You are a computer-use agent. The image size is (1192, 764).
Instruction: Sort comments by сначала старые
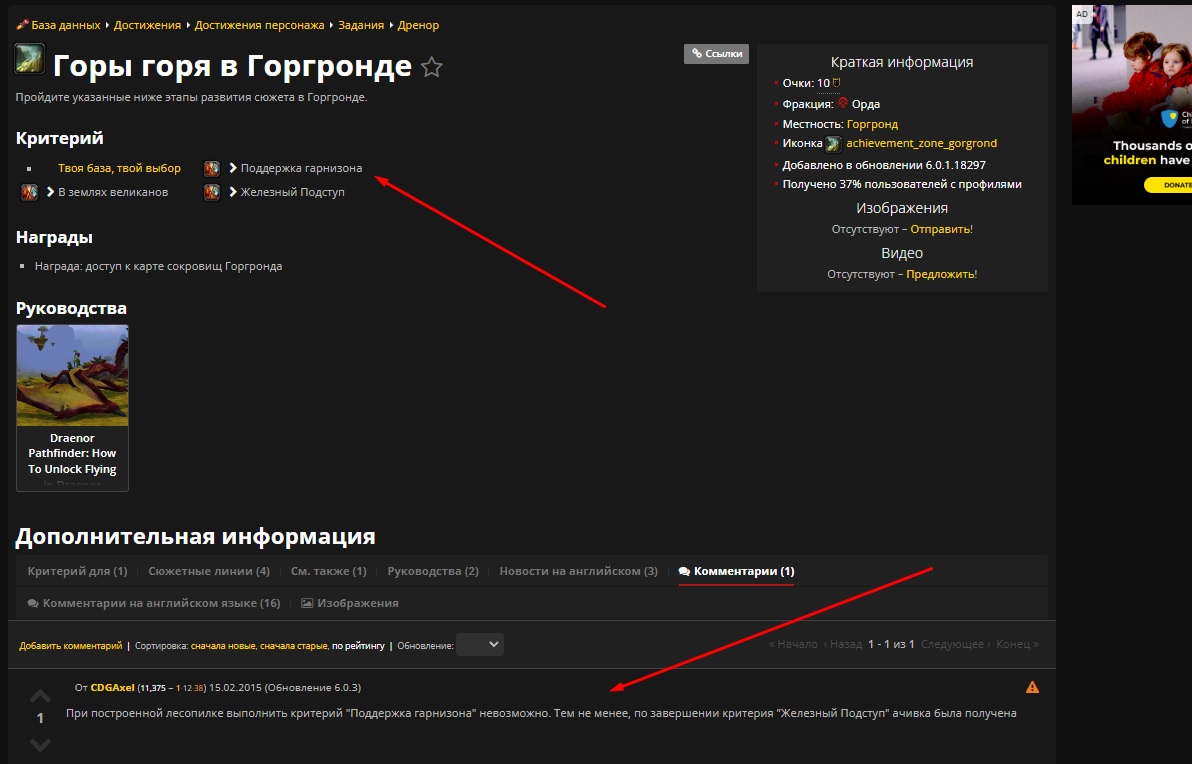pyautogui.click(x=294, y=646)
